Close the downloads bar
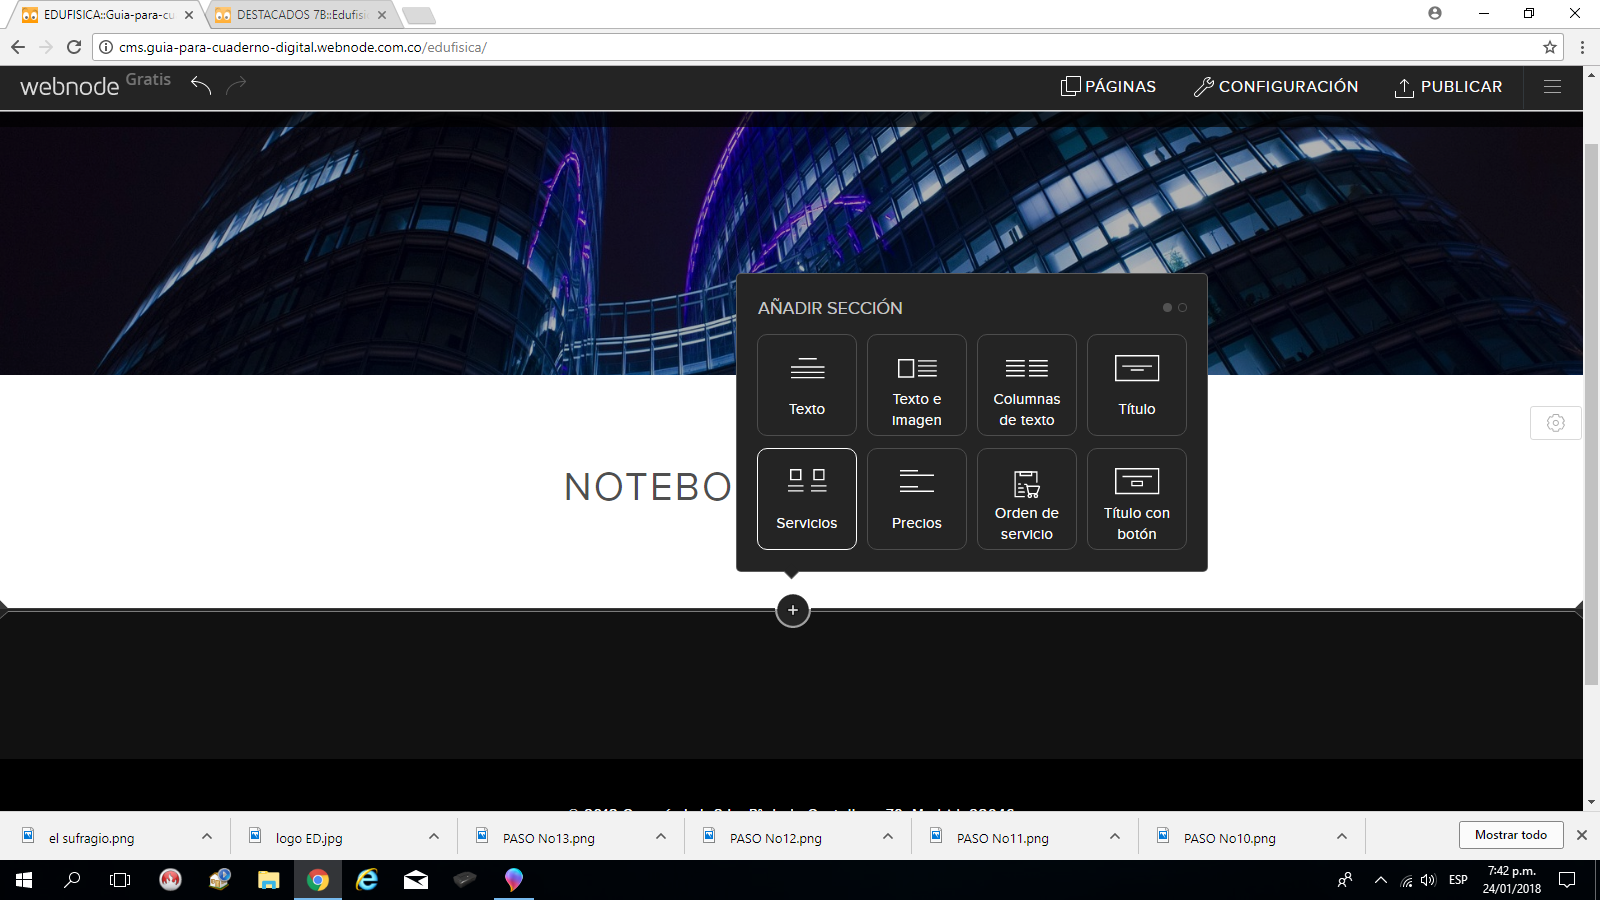The image size is (1600, 900). [1582, 835]
